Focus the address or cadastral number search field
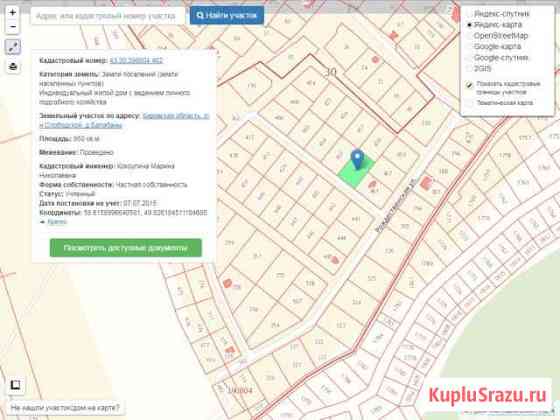Screen dimensions: 560x420 coord(107,16)
